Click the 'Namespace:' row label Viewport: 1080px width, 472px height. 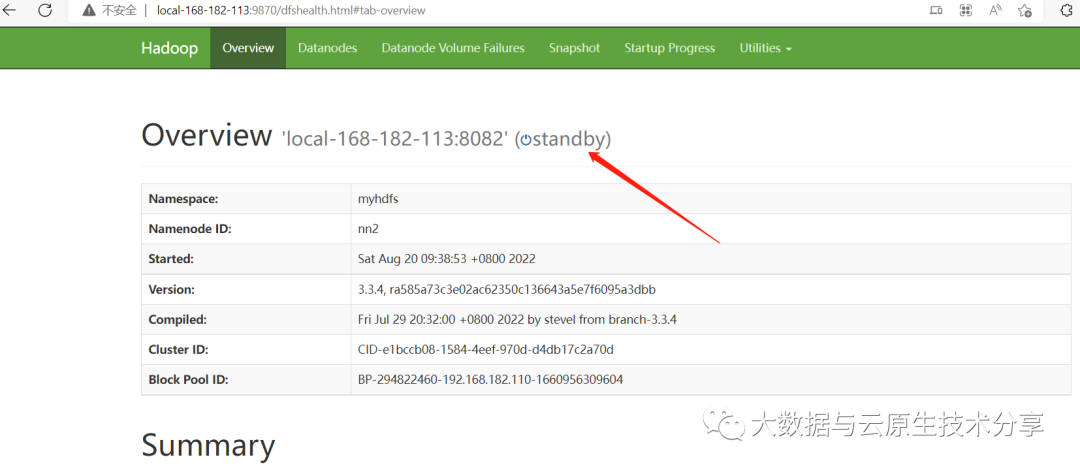coord(183,199)
